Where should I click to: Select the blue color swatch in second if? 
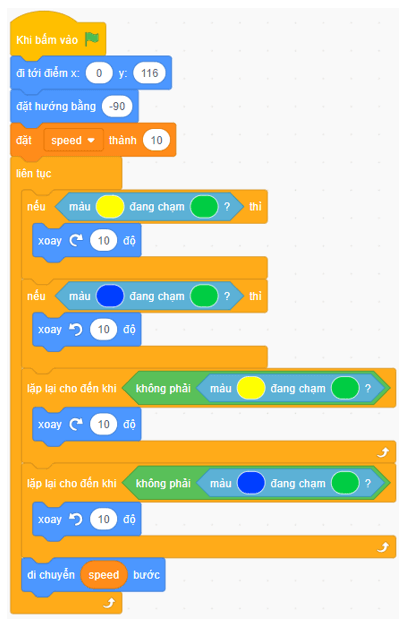[x=110, y=296]
